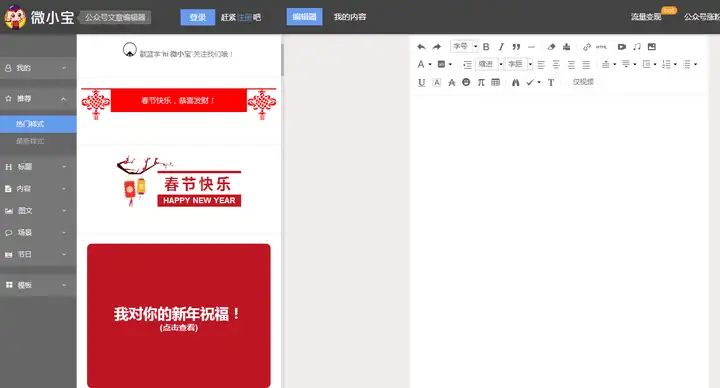Open the background color dropdown arrow
This screenshot has height=388, width=720.
[x=450, y=64]
